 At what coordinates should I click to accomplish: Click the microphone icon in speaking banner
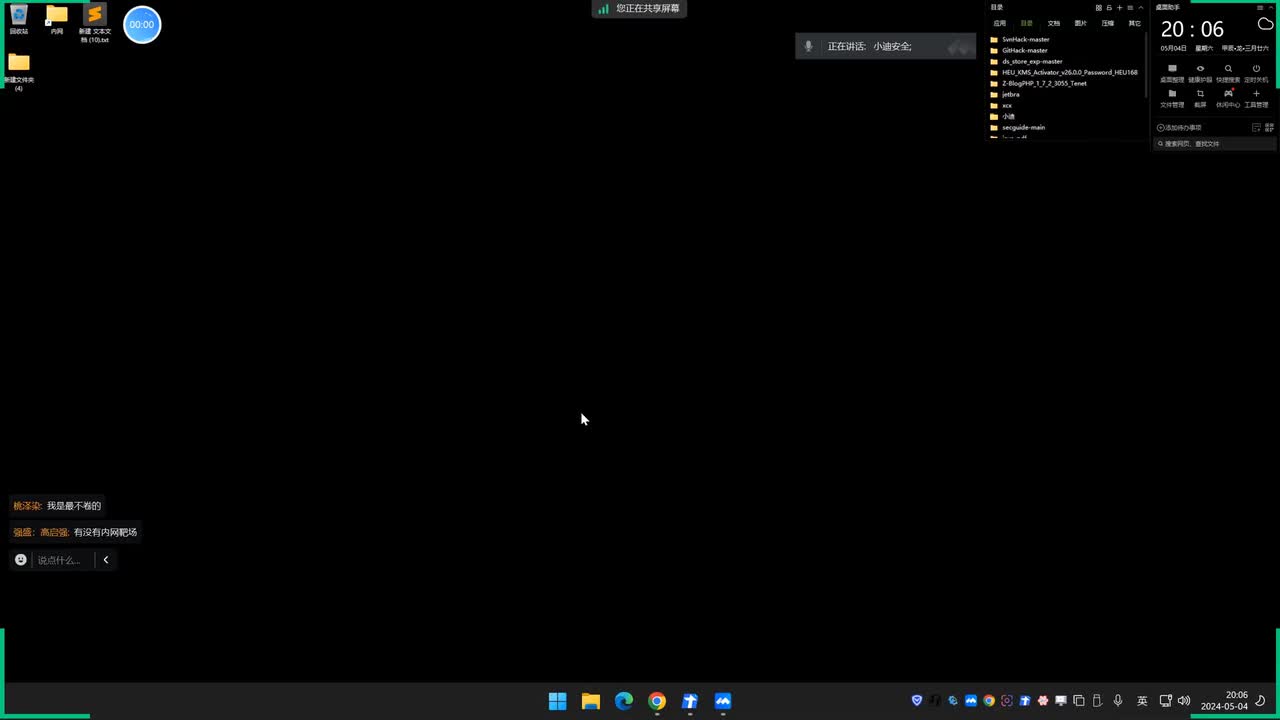809,46
